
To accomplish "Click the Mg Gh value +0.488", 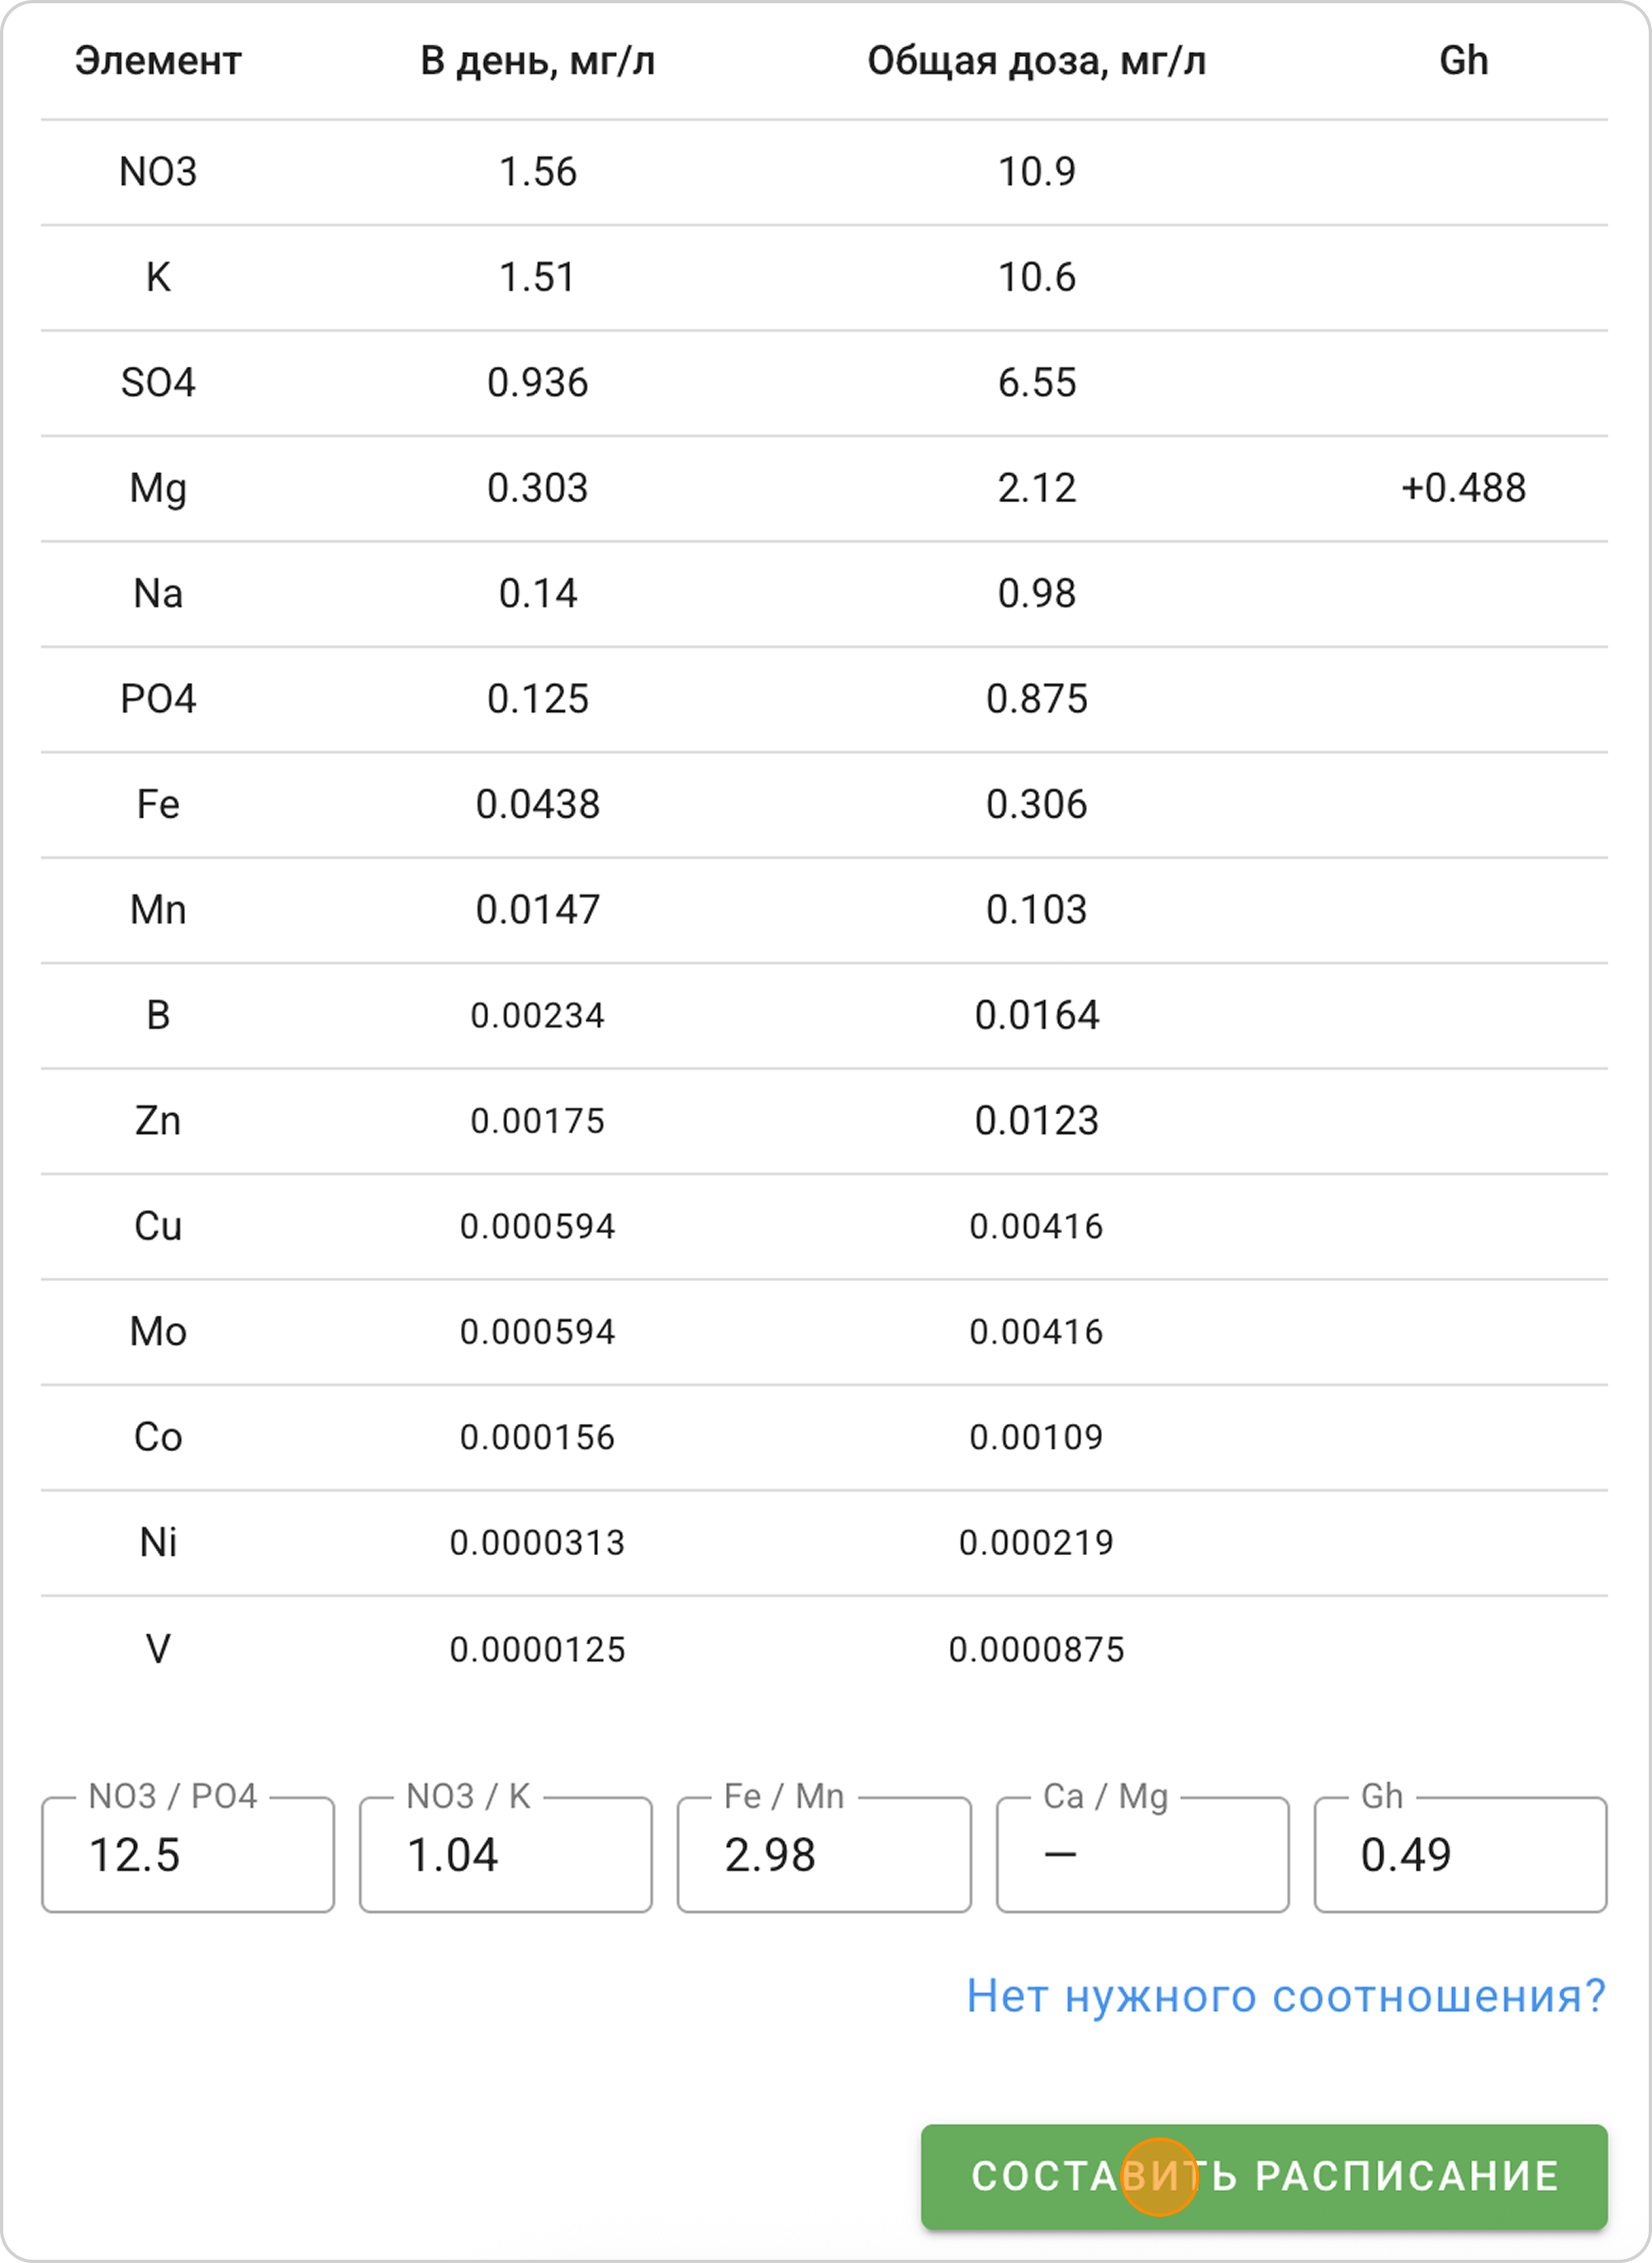I will pos(1463,488).
